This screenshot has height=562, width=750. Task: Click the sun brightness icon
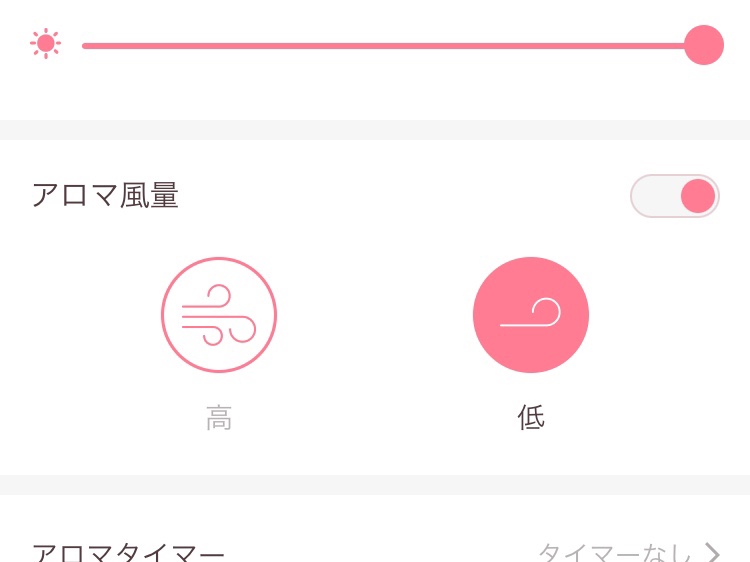tap(45, 44)
